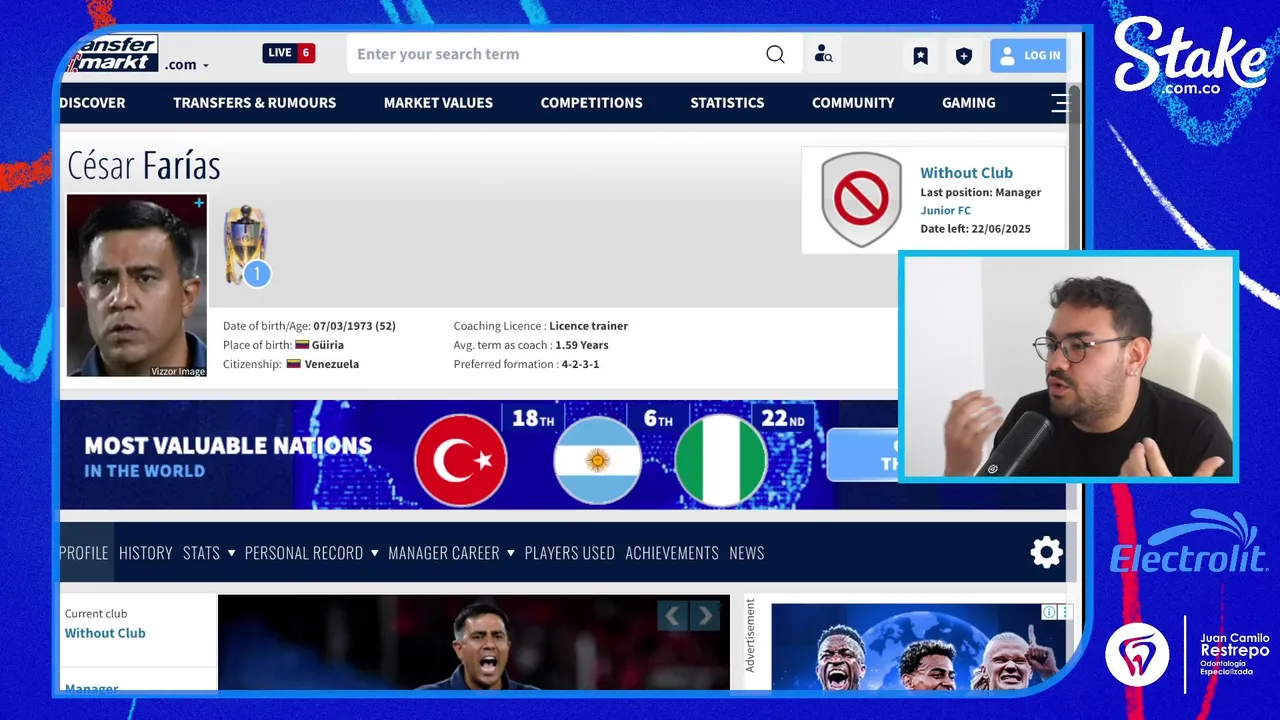Switch to the NEWS tab
Screen dimensions: 1280x720
747,552
